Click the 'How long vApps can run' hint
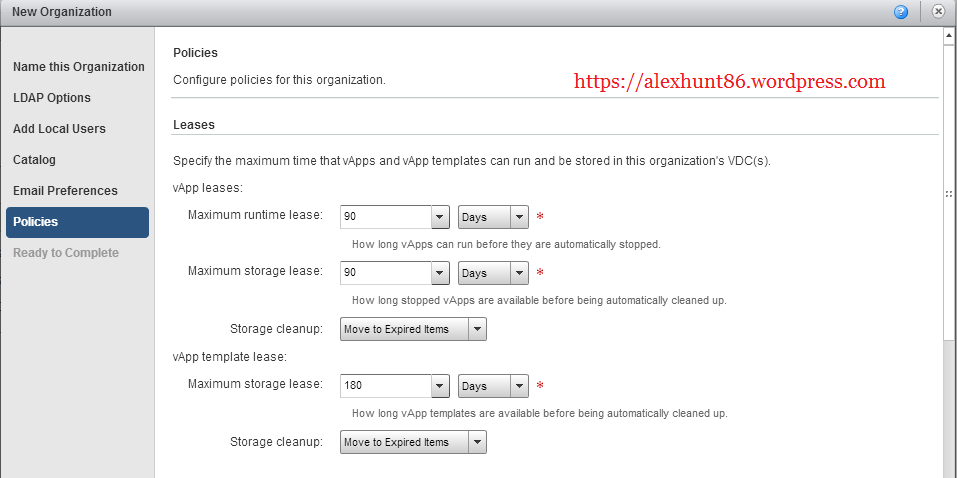This screenshot has height=478, width=957. pyautogui.click(x=507, y=245)
